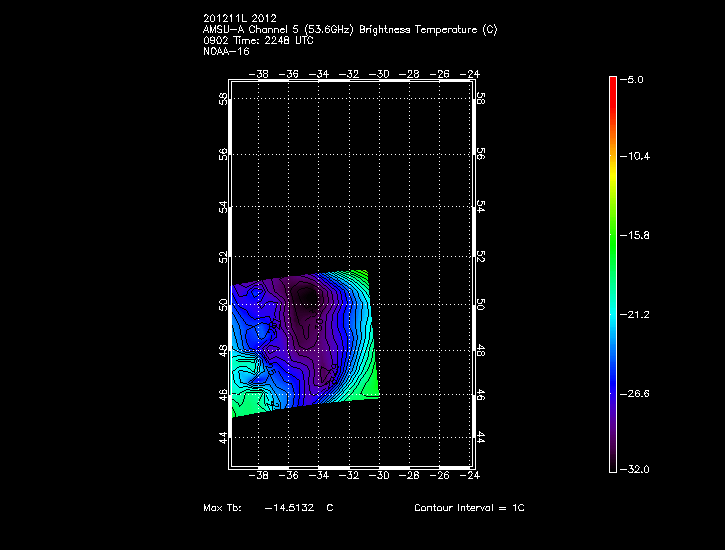This screenshot has height=550, width=725.
Task: Select the AMSU-A Channel 5 Brightness Temperature heading
Action: point(349,29)
